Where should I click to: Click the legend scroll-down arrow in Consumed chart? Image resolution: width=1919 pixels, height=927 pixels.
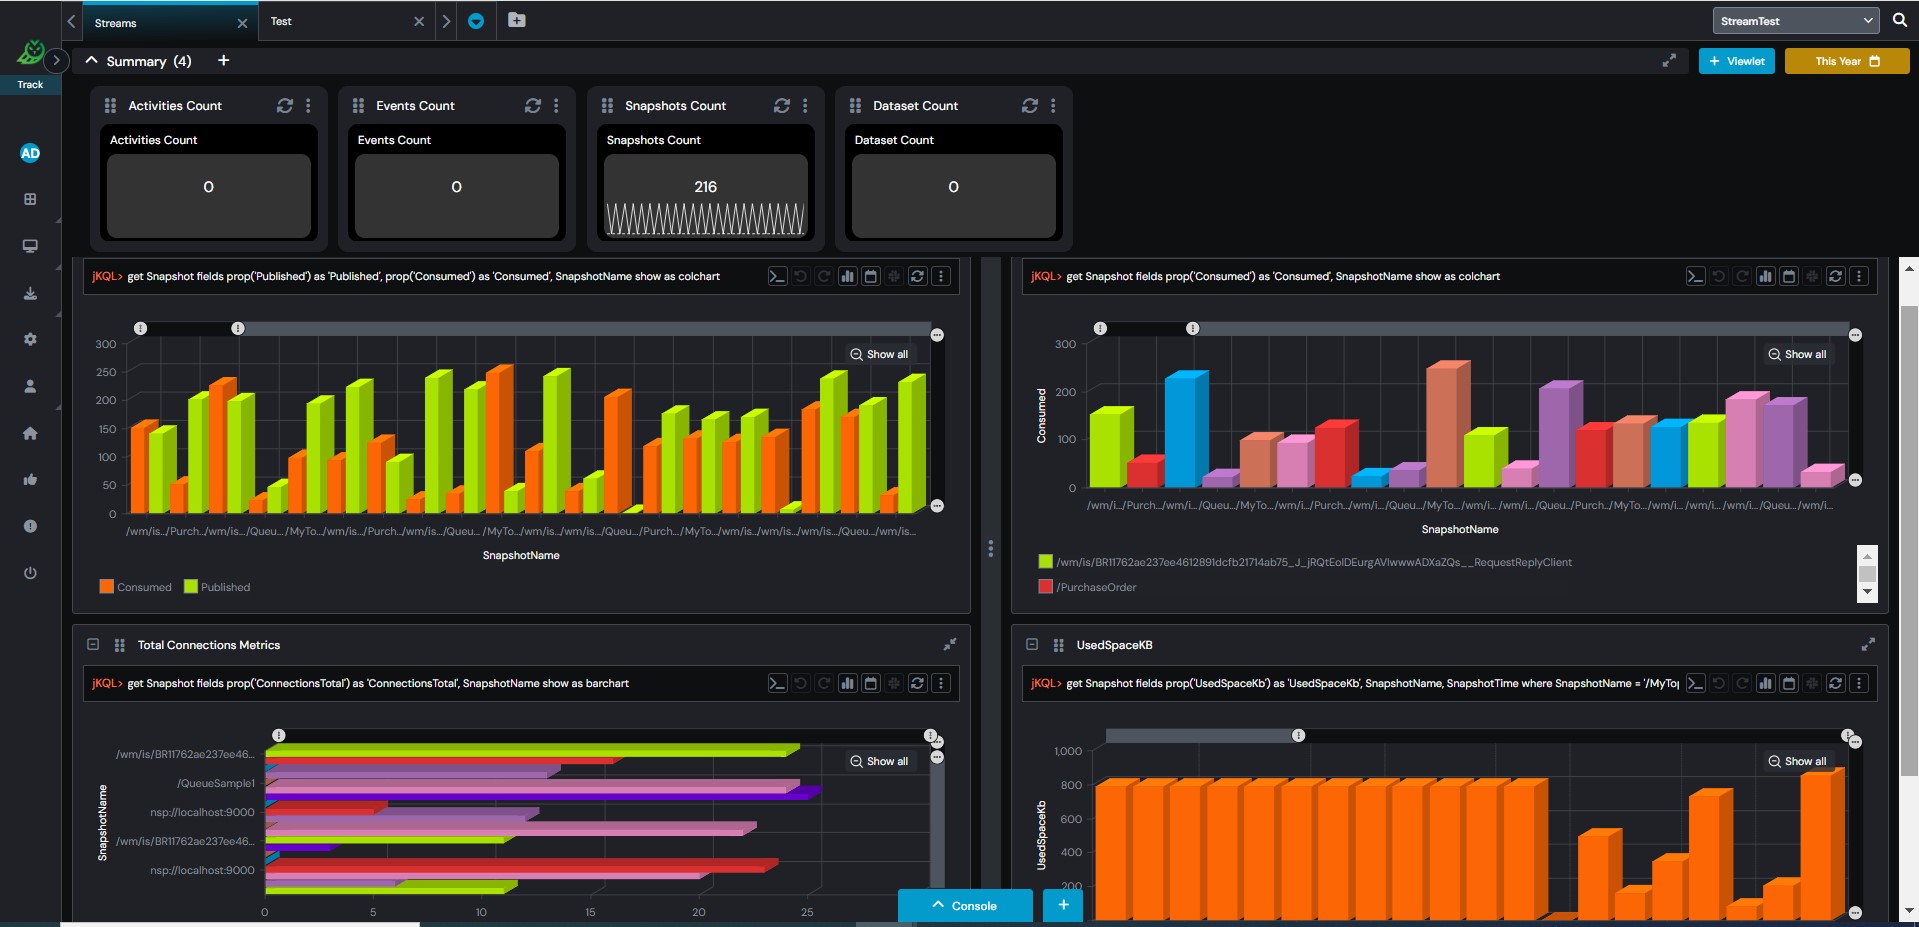[x=1866, y=592]
